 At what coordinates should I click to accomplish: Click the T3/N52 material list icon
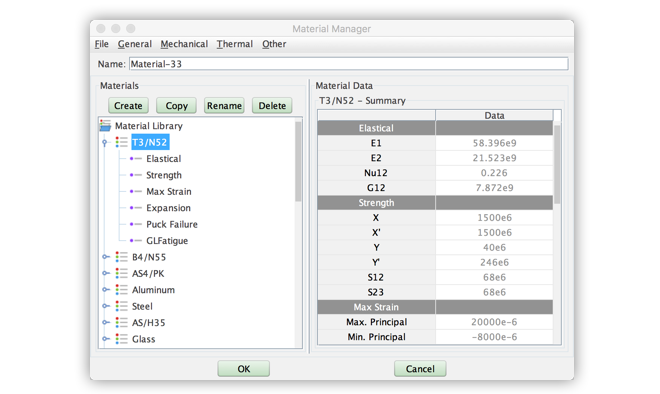coord(122,142)
